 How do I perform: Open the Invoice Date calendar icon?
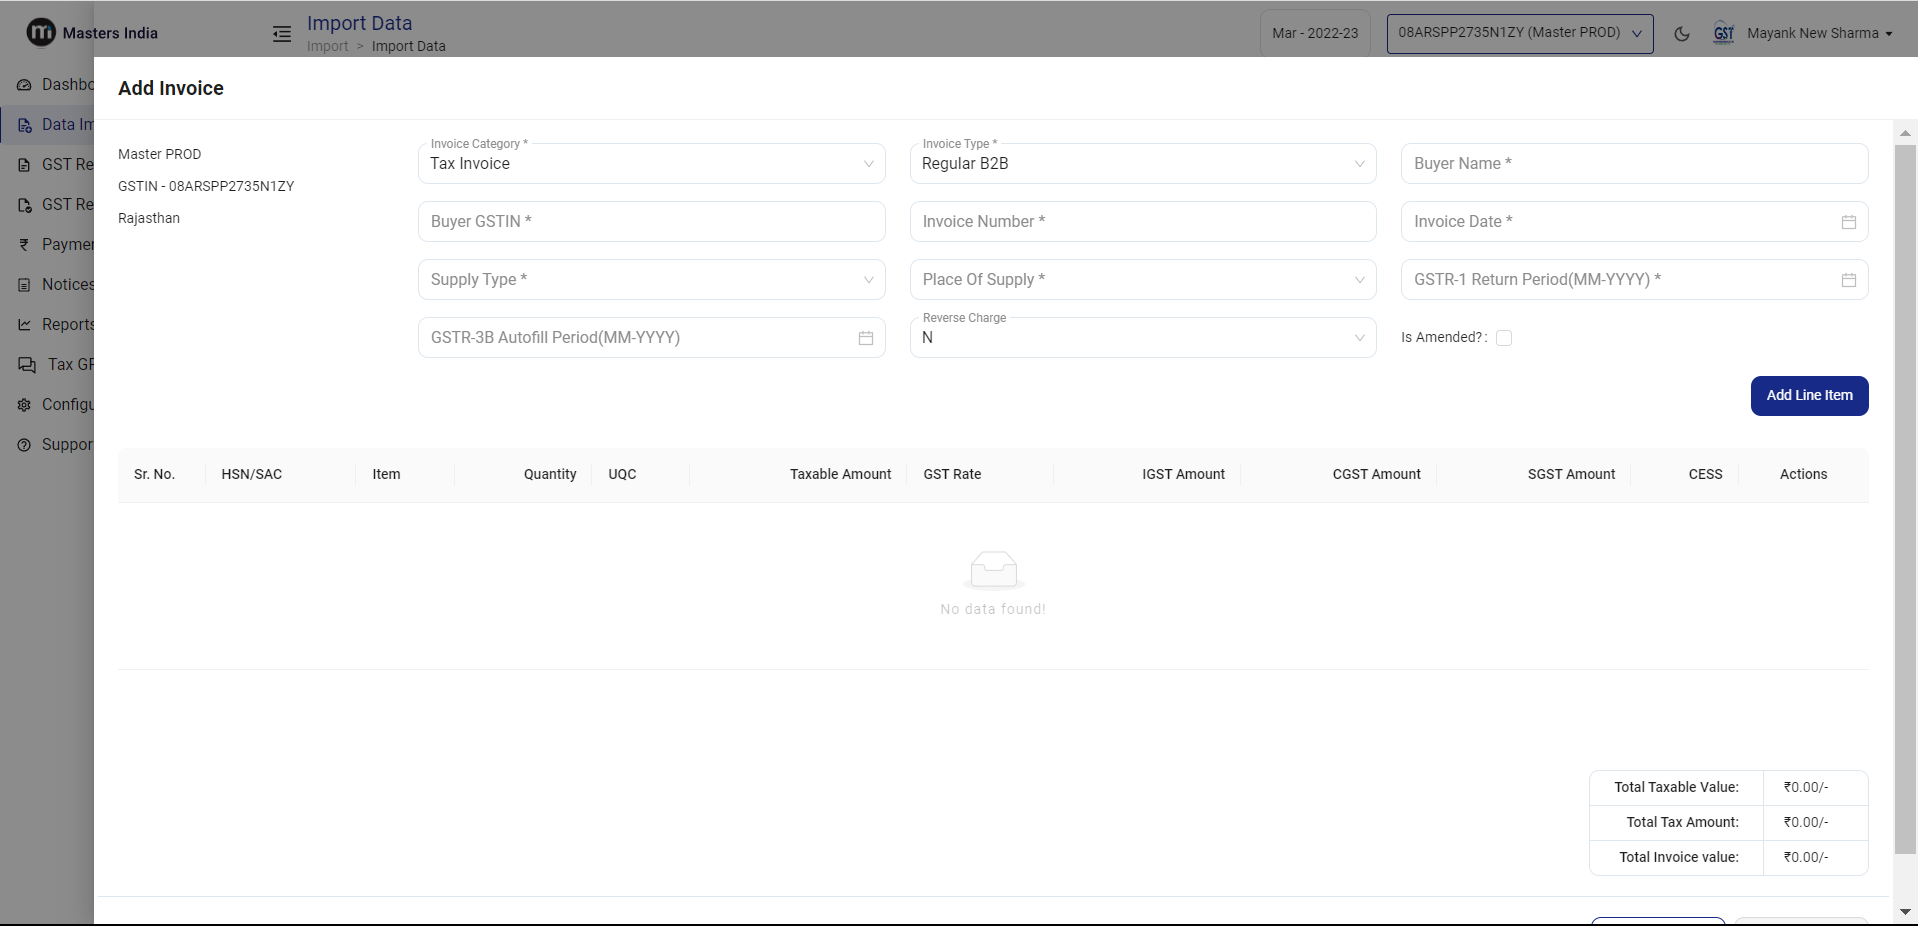coord(1848,222)
